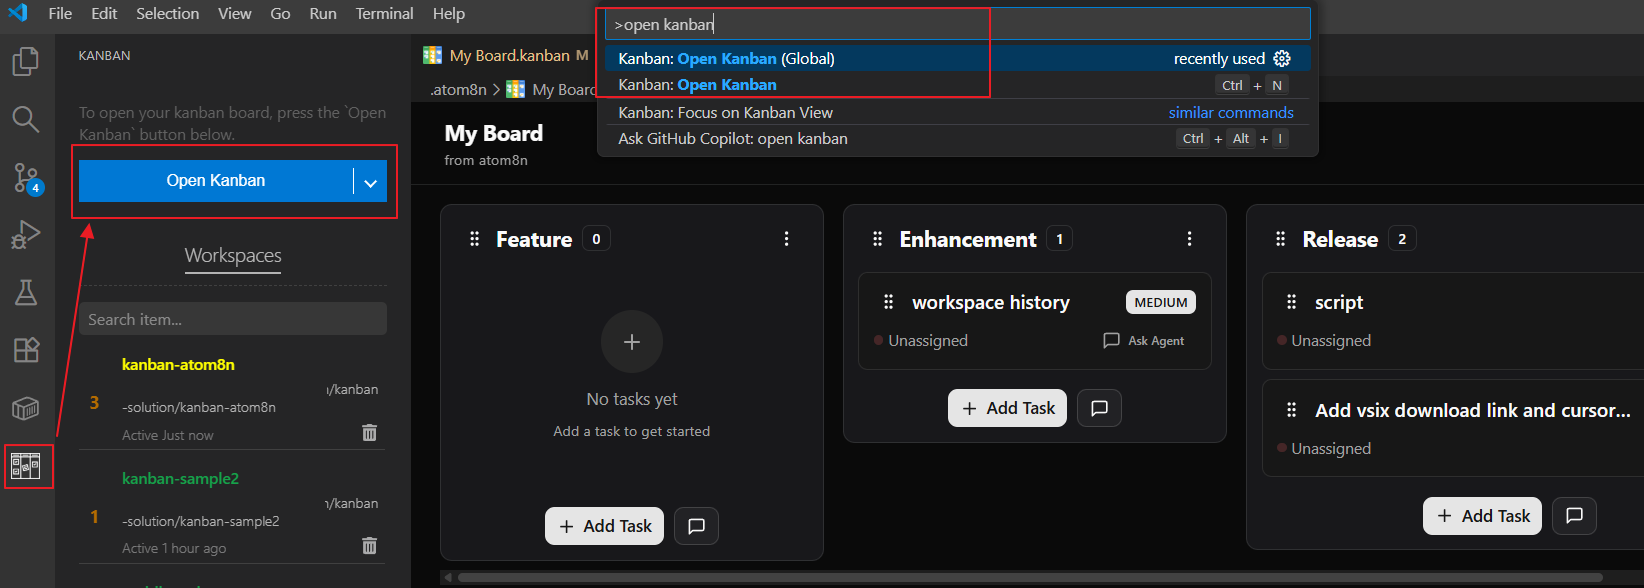Image resolution: width=1644 pixels, height=588 pixels.
Task: Click the round plus icon in Feature column
Action: (632, 342)
